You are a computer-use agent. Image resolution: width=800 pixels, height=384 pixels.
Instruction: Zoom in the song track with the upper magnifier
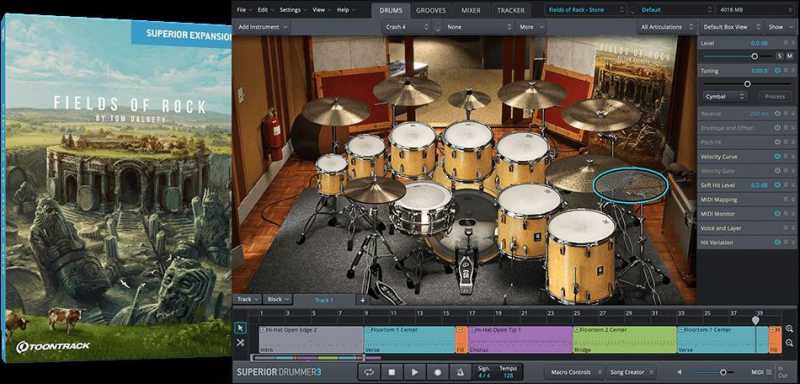click(789, 329)
